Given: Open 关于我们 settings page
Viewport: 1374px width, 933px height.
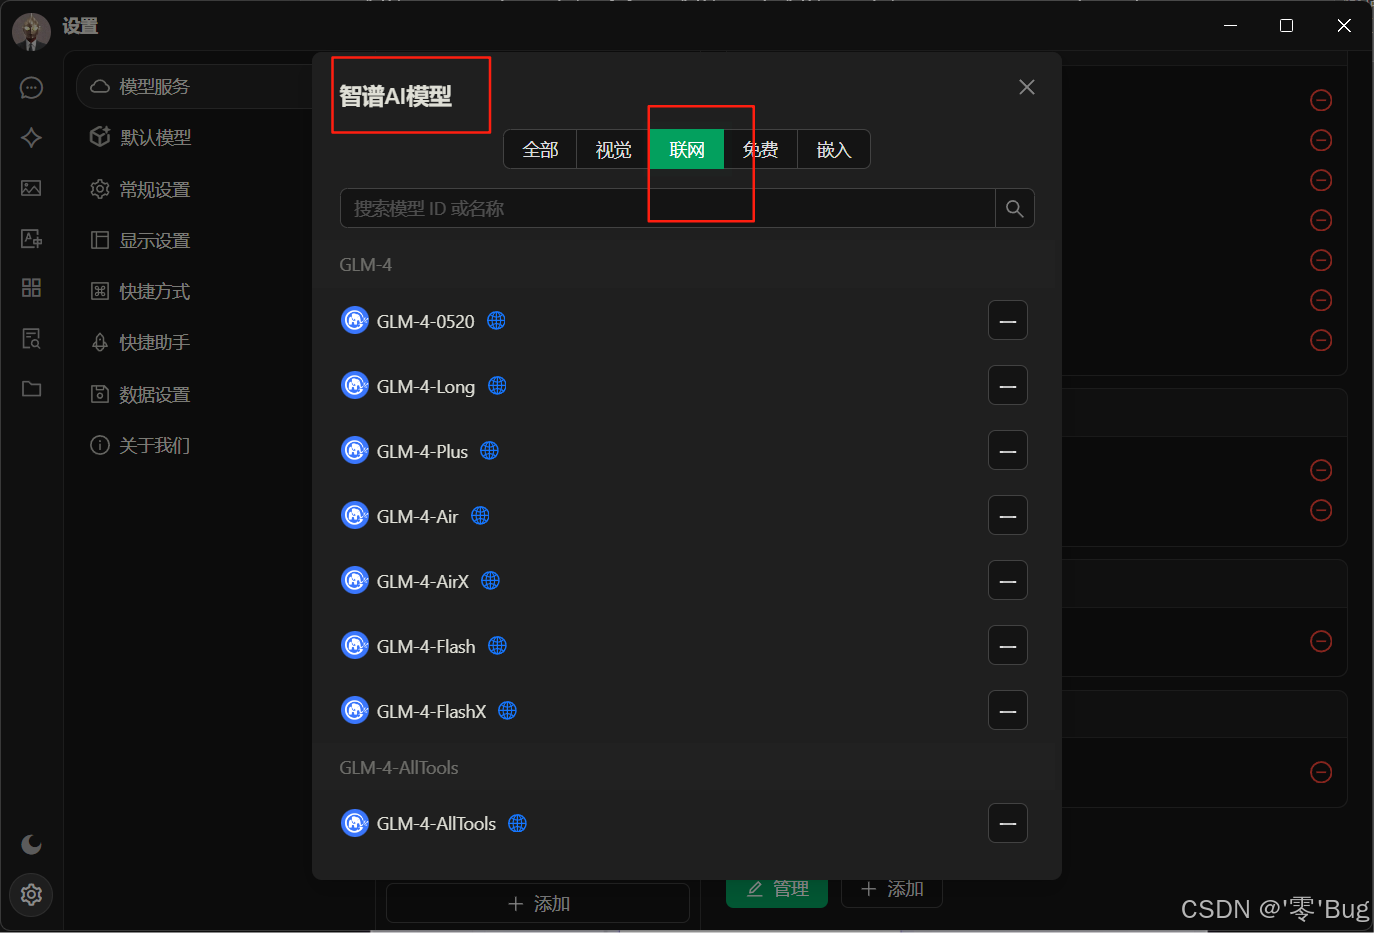Looking at the screenshot, I should (x=154, y=445).
